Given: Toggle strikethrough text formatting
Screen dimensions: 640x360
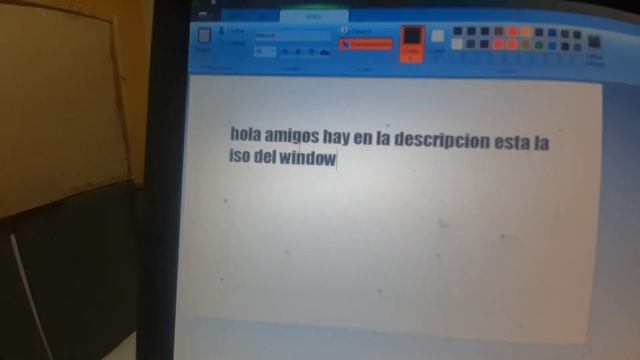Looking at the screenshot, I should [325, 52].
